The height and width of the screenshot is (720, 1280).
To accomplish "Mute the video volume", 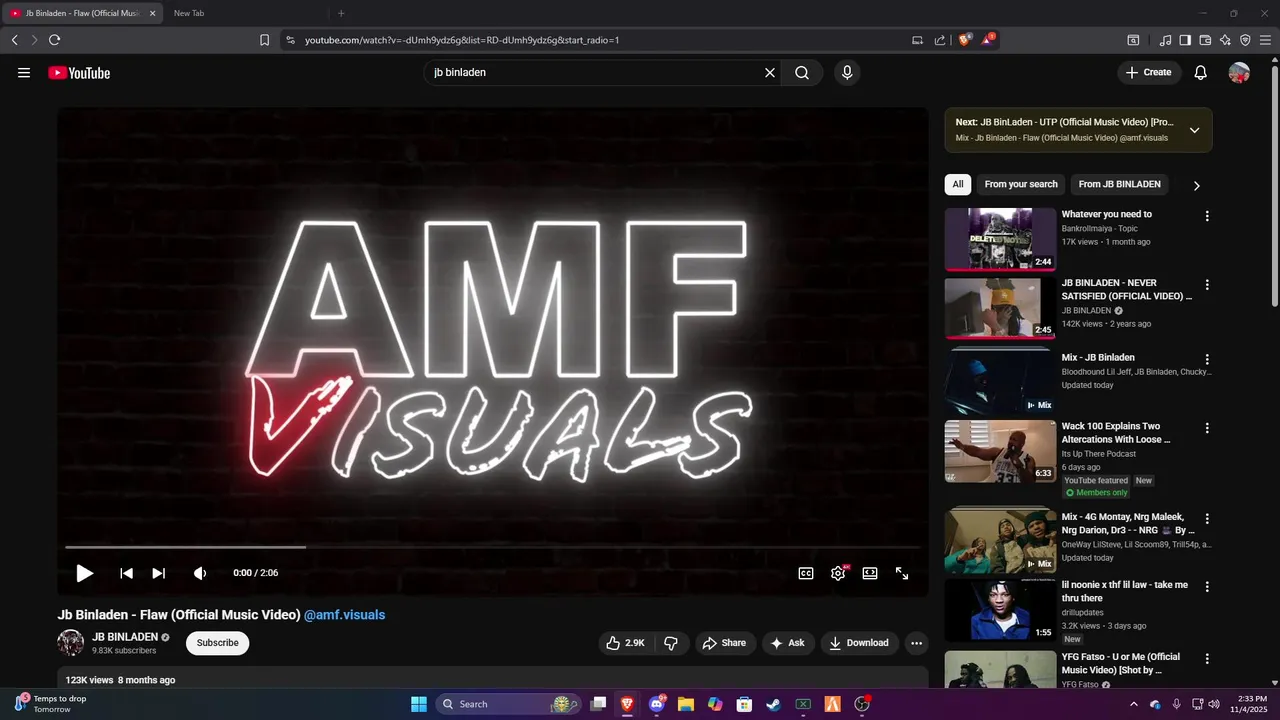I will tap(200, 573).
